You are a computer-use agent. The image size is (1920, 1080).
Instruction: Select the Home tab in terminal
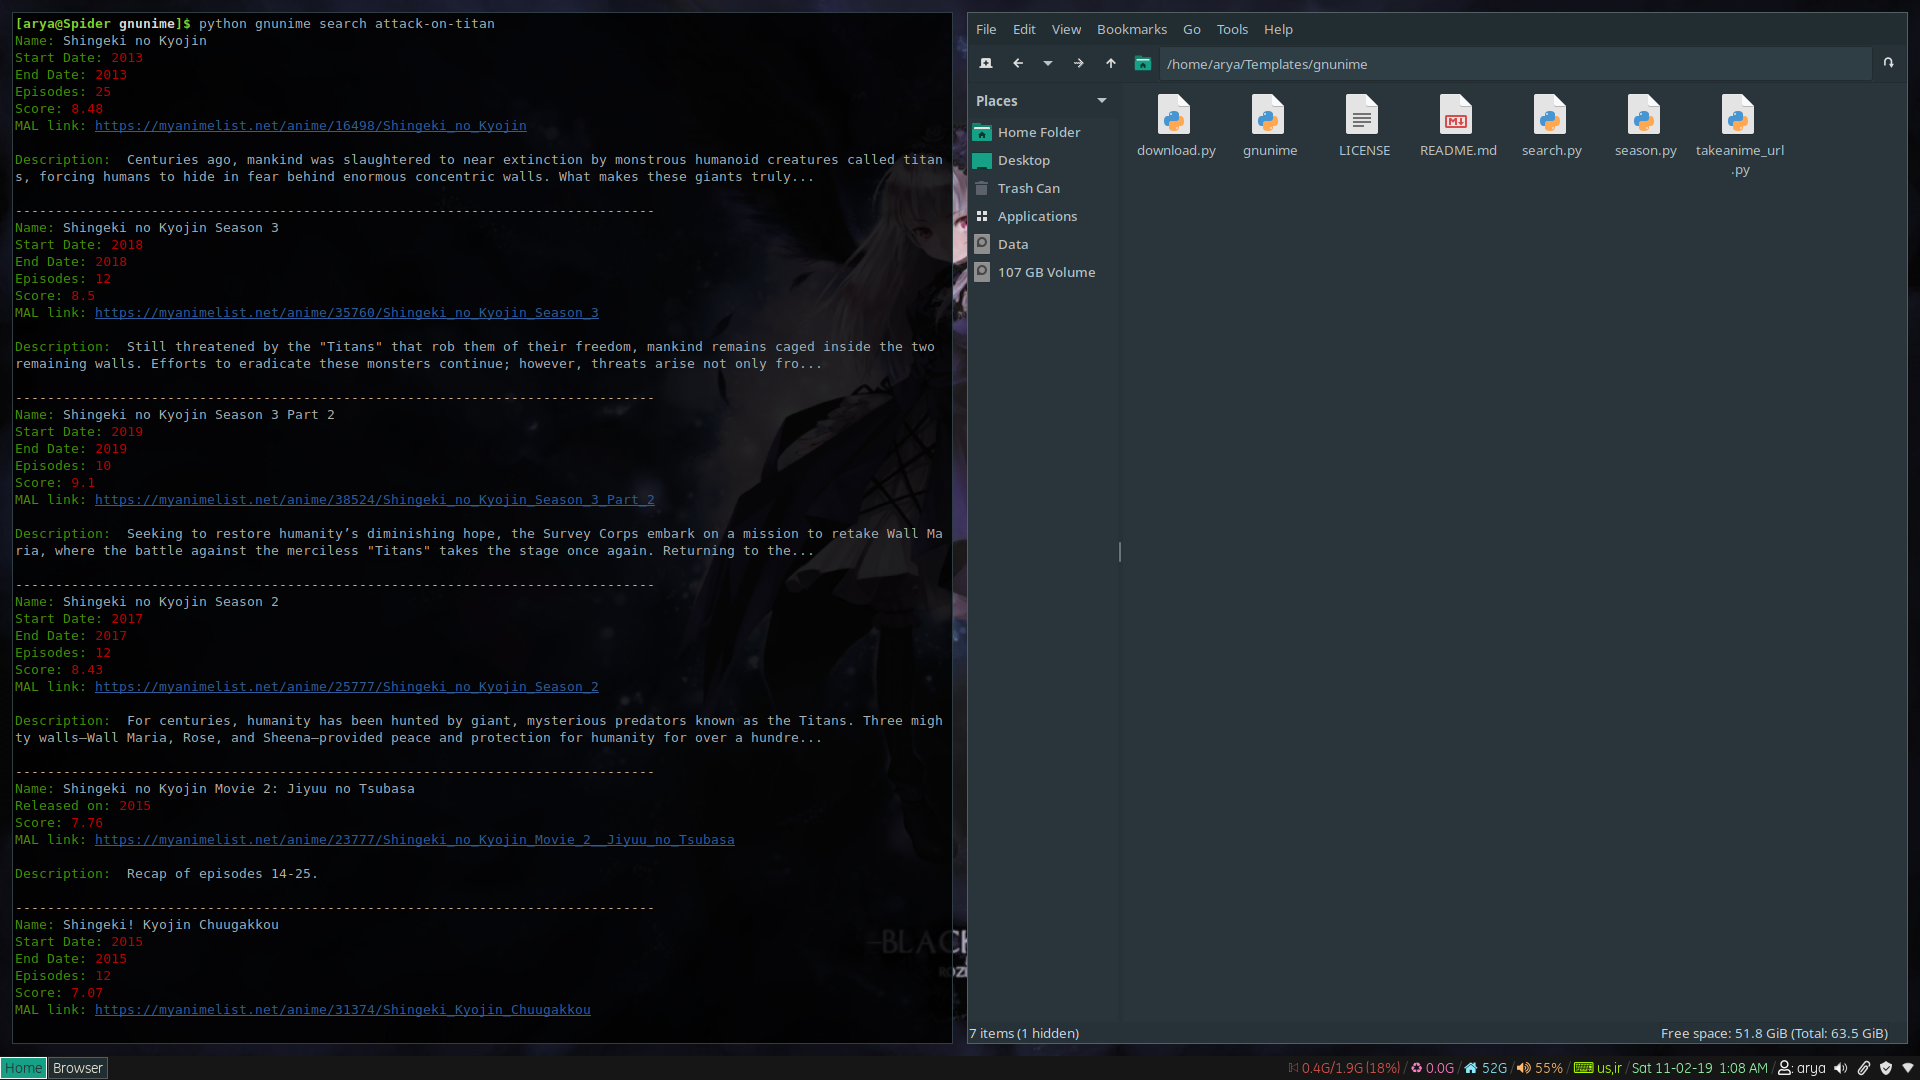22,1067
